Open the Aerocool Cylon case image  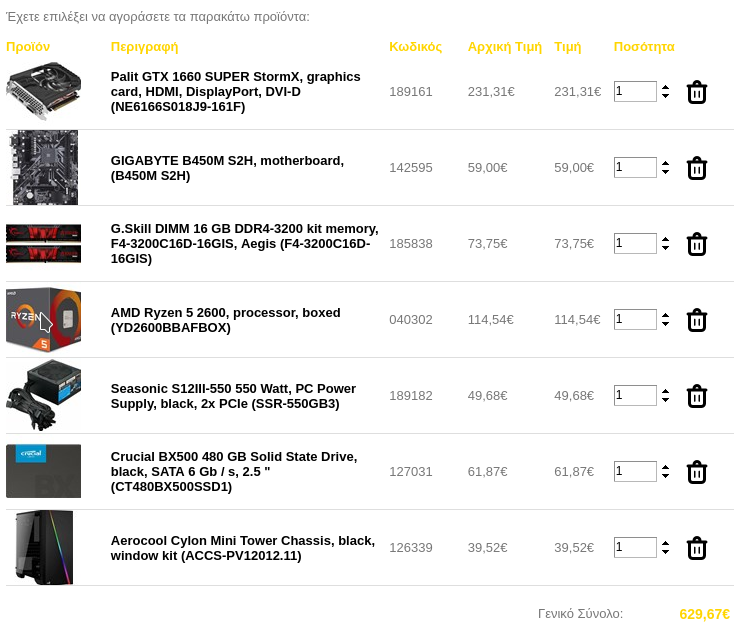[x=43, y=547]
